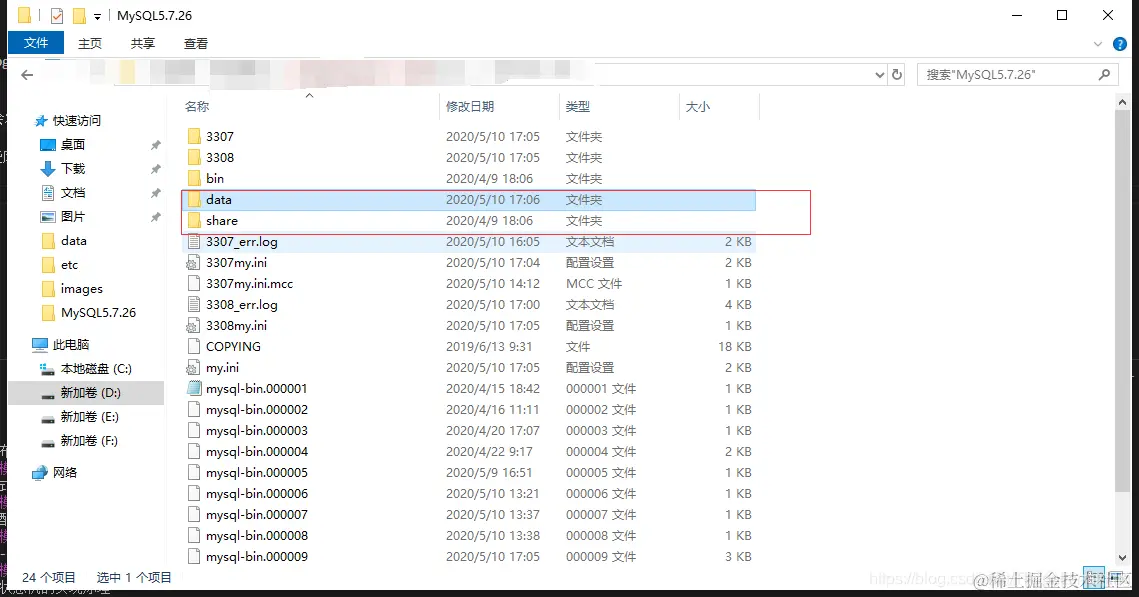Open Quick Access toolbar customize dropdown
The image size is (1139, 597).
97,16
